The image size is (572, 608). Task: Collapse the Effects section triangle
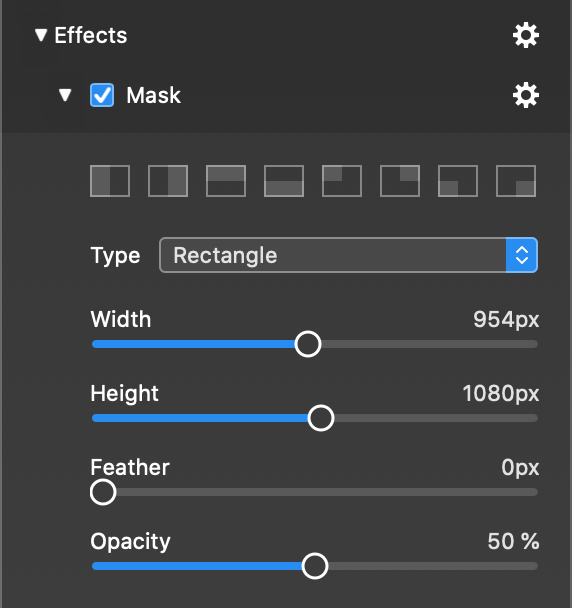(x=41, y=35)
